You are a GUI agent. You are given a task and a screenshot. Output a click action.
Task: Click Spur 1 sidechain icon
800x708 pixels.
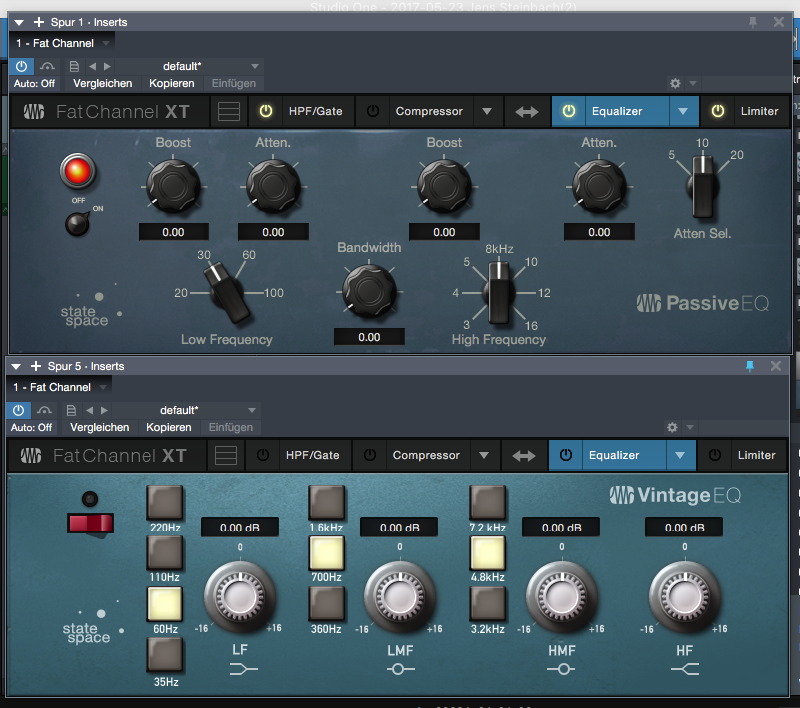point(47,66)
